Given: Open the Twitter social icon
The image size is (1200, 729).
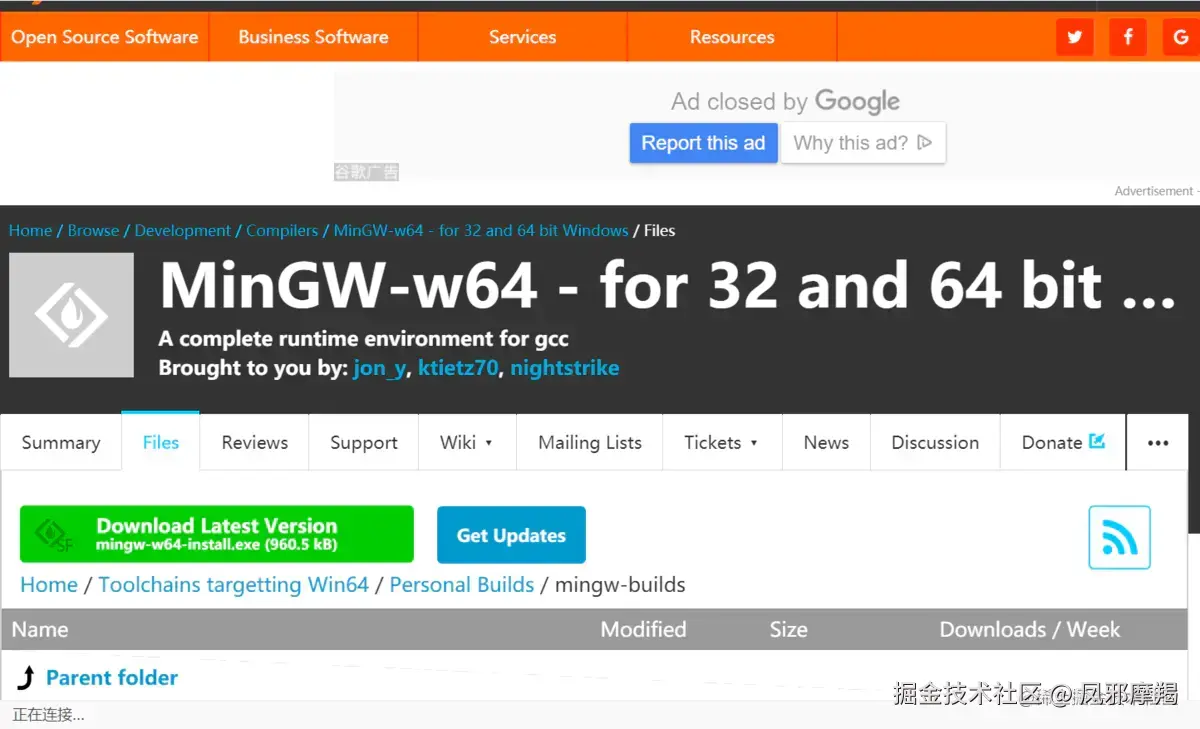Looking at the screenshot, I should tap(1074, 38).
